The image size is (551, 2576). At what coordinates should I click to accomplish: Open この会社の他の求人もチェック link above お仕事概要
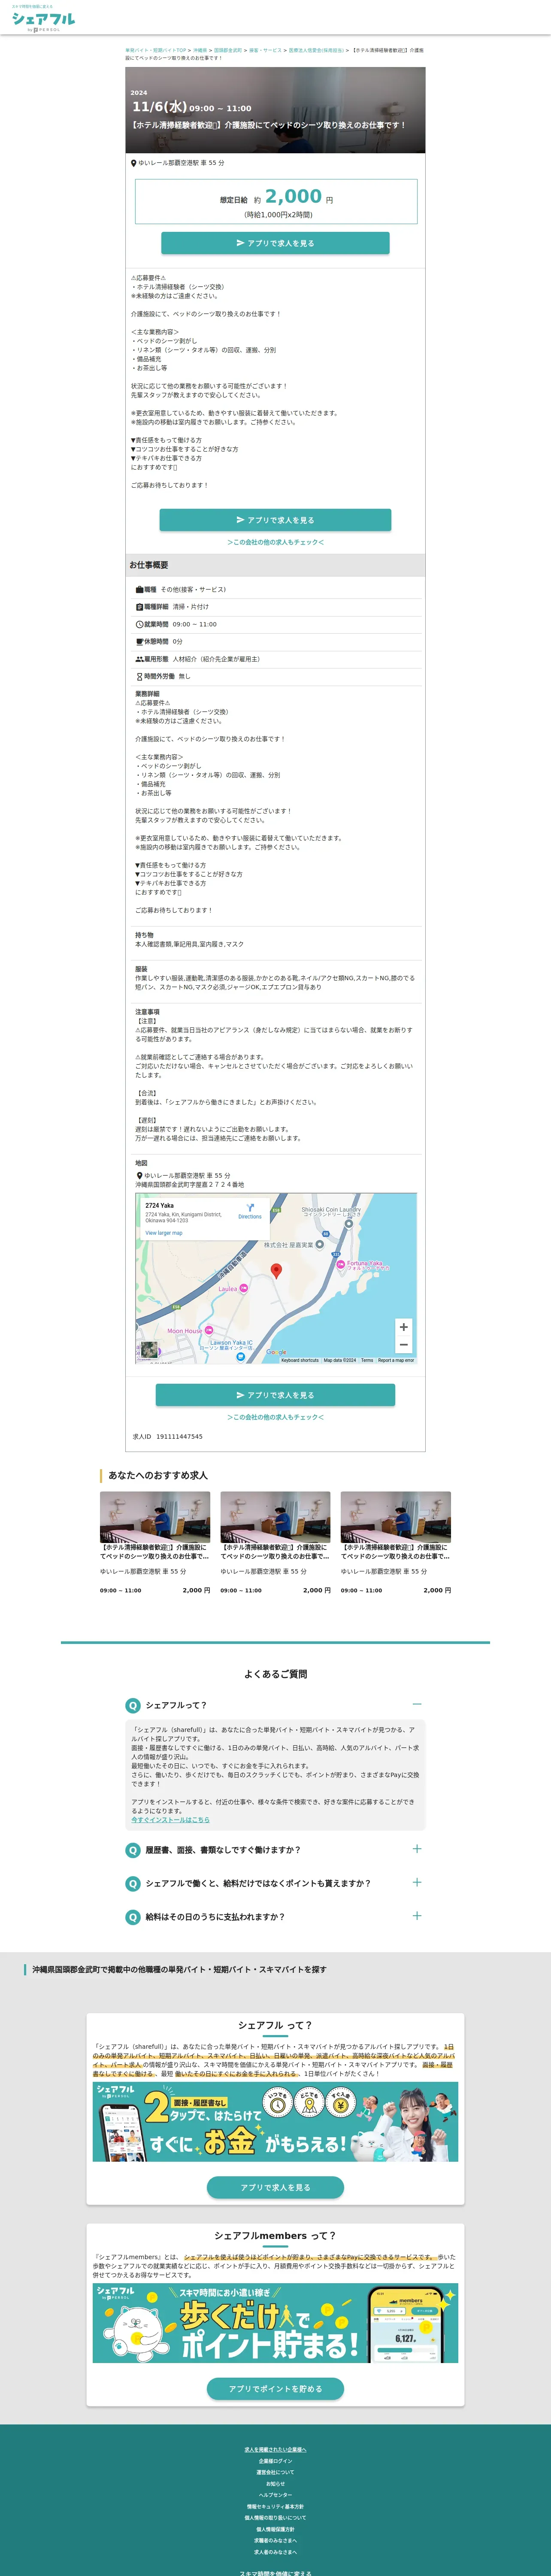pos(275,542)
